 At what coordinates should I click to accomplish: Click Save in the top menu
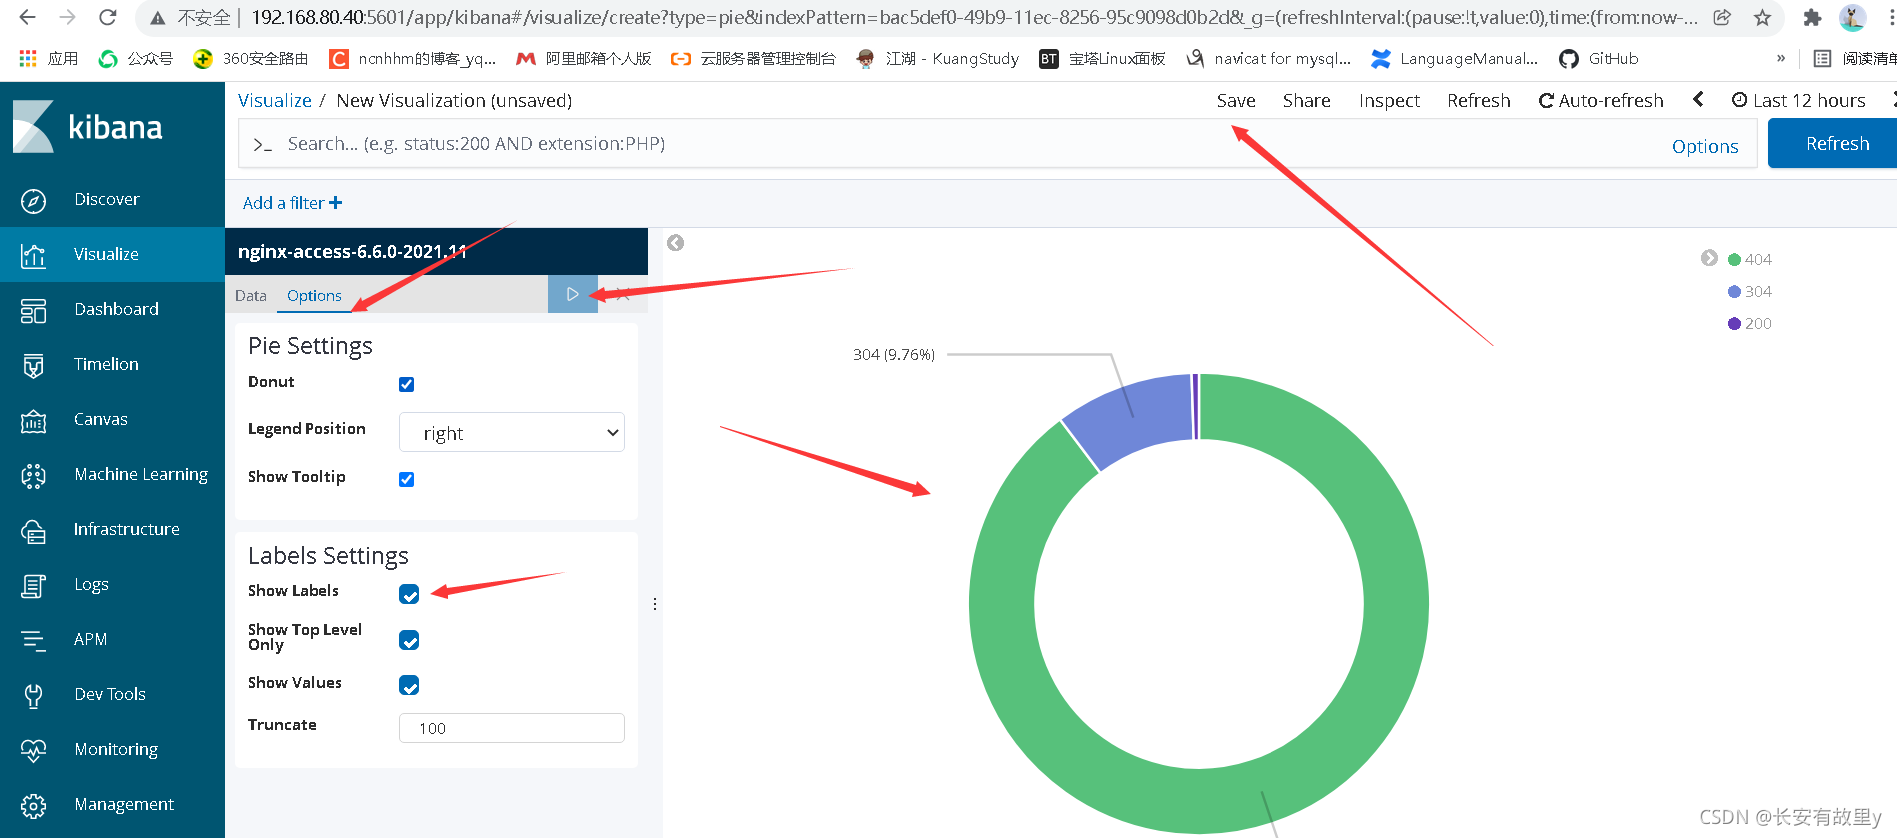[x=1236, y=100]
